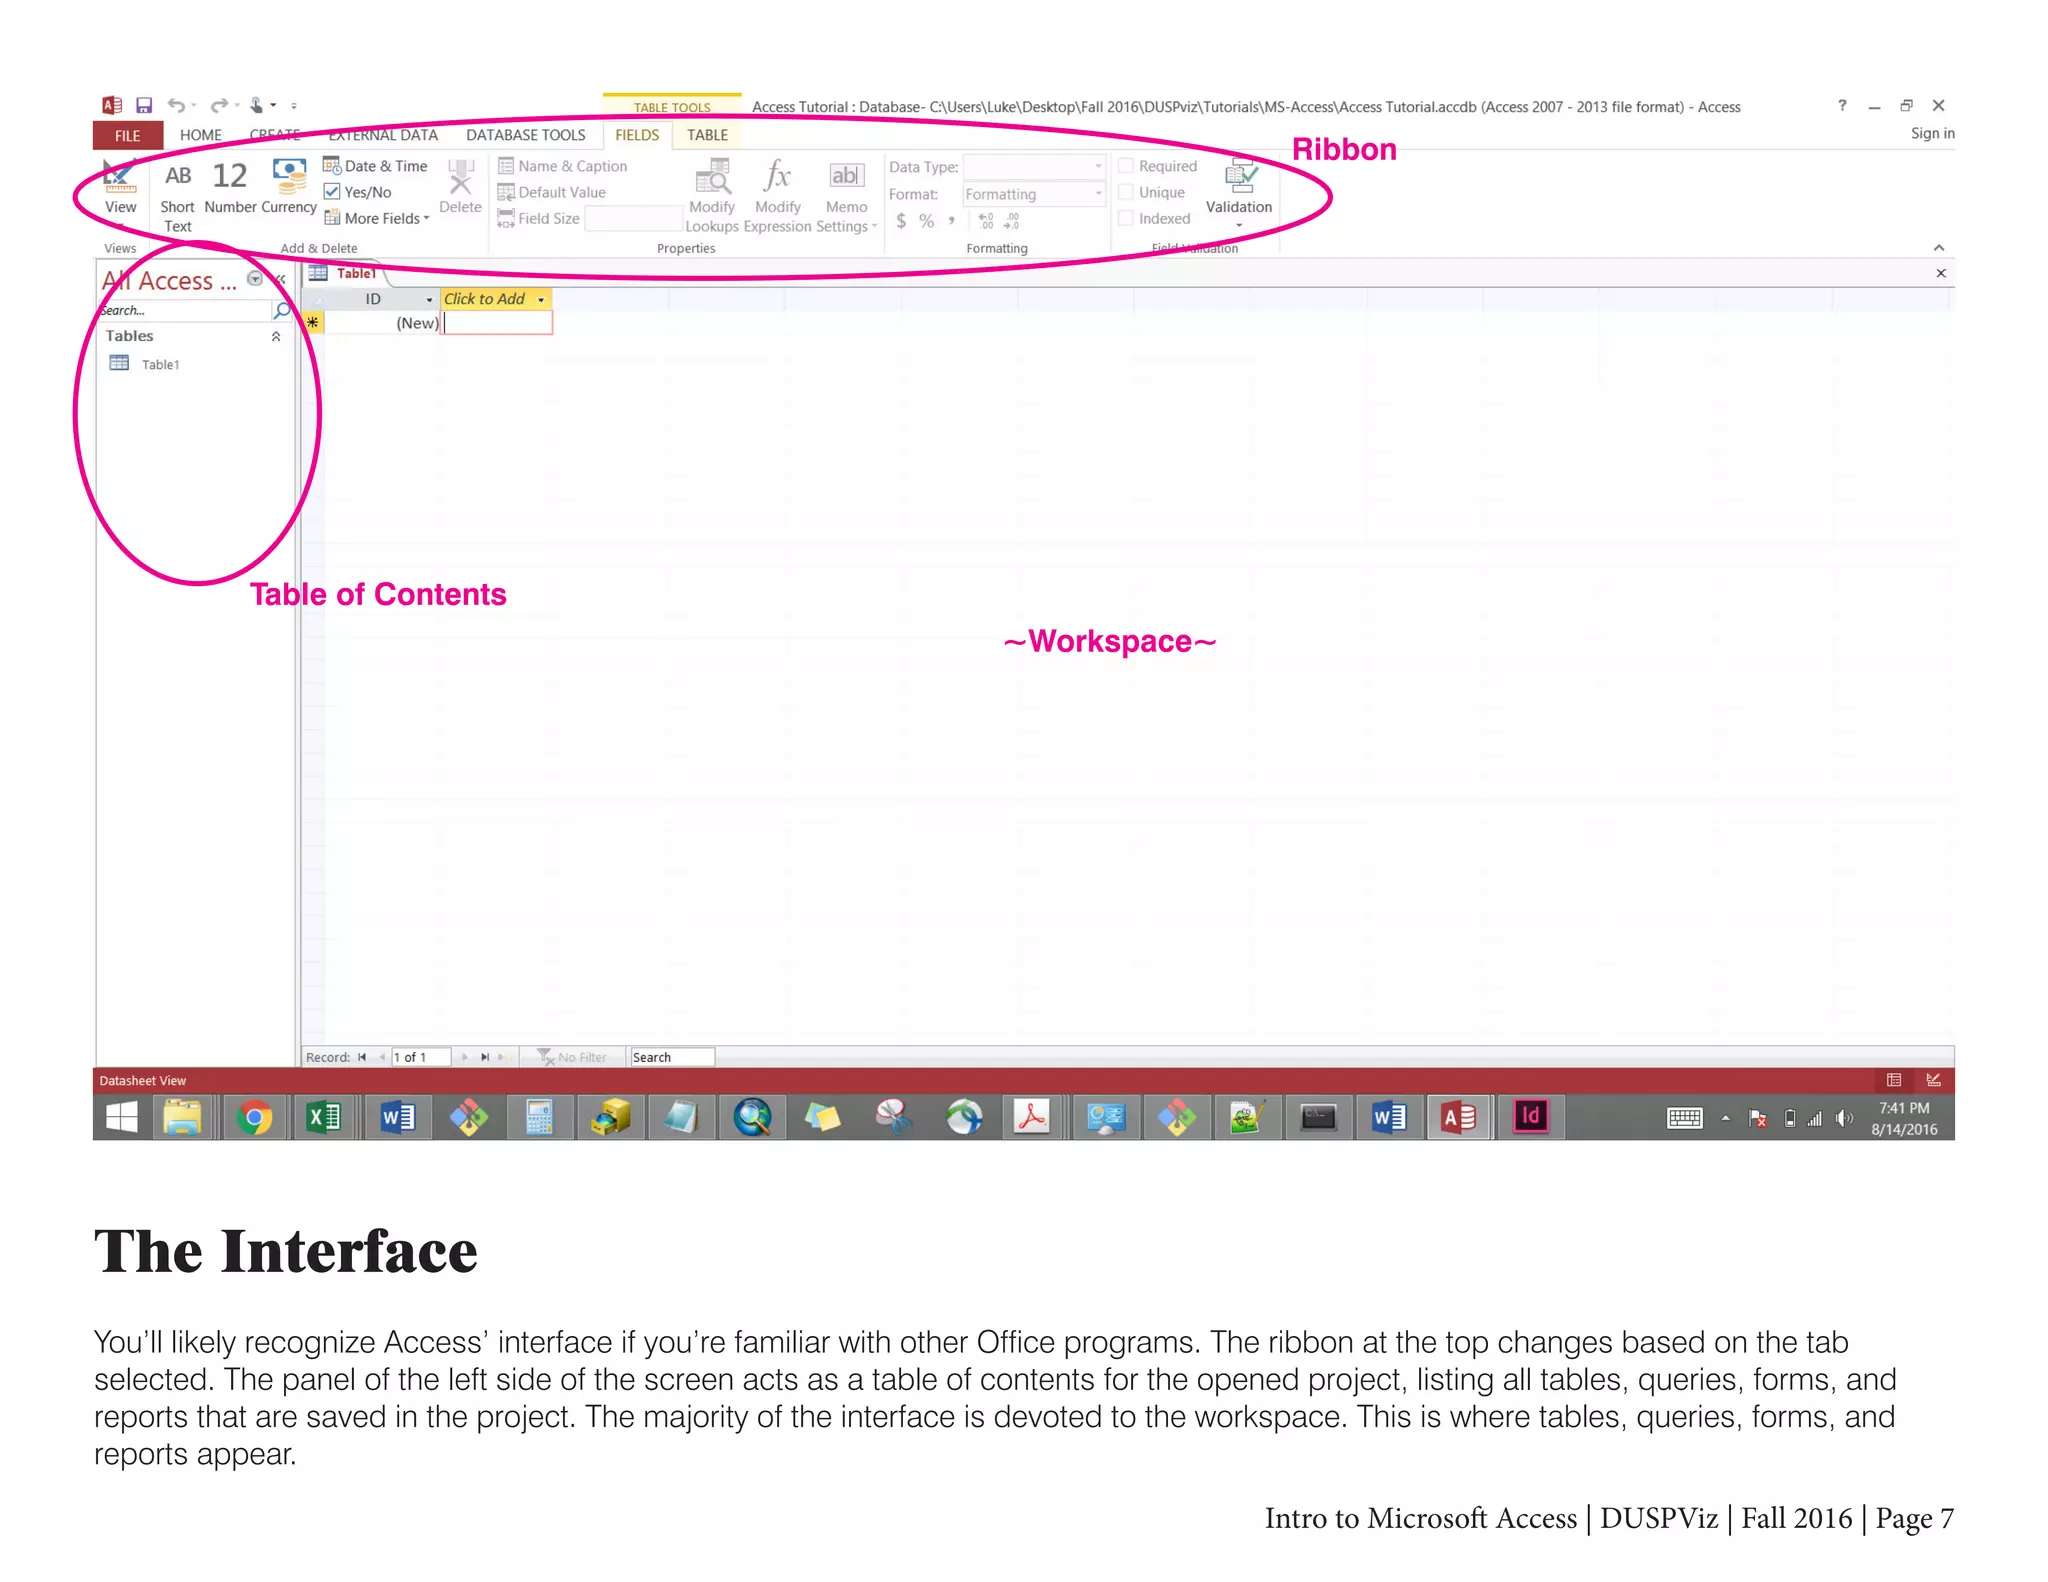Open the Format combo box
This screenshot has height=1582, width=2048.
[x=1033, y=194]
